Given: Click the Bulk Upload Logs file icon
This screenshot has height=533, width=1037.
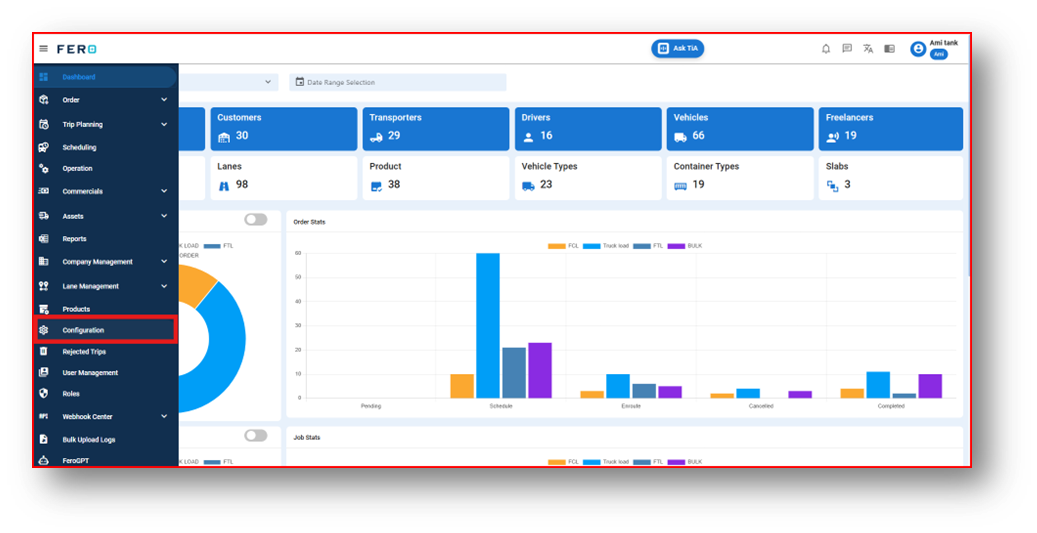Looking at the screenshot, I should [x=44, y=440].
